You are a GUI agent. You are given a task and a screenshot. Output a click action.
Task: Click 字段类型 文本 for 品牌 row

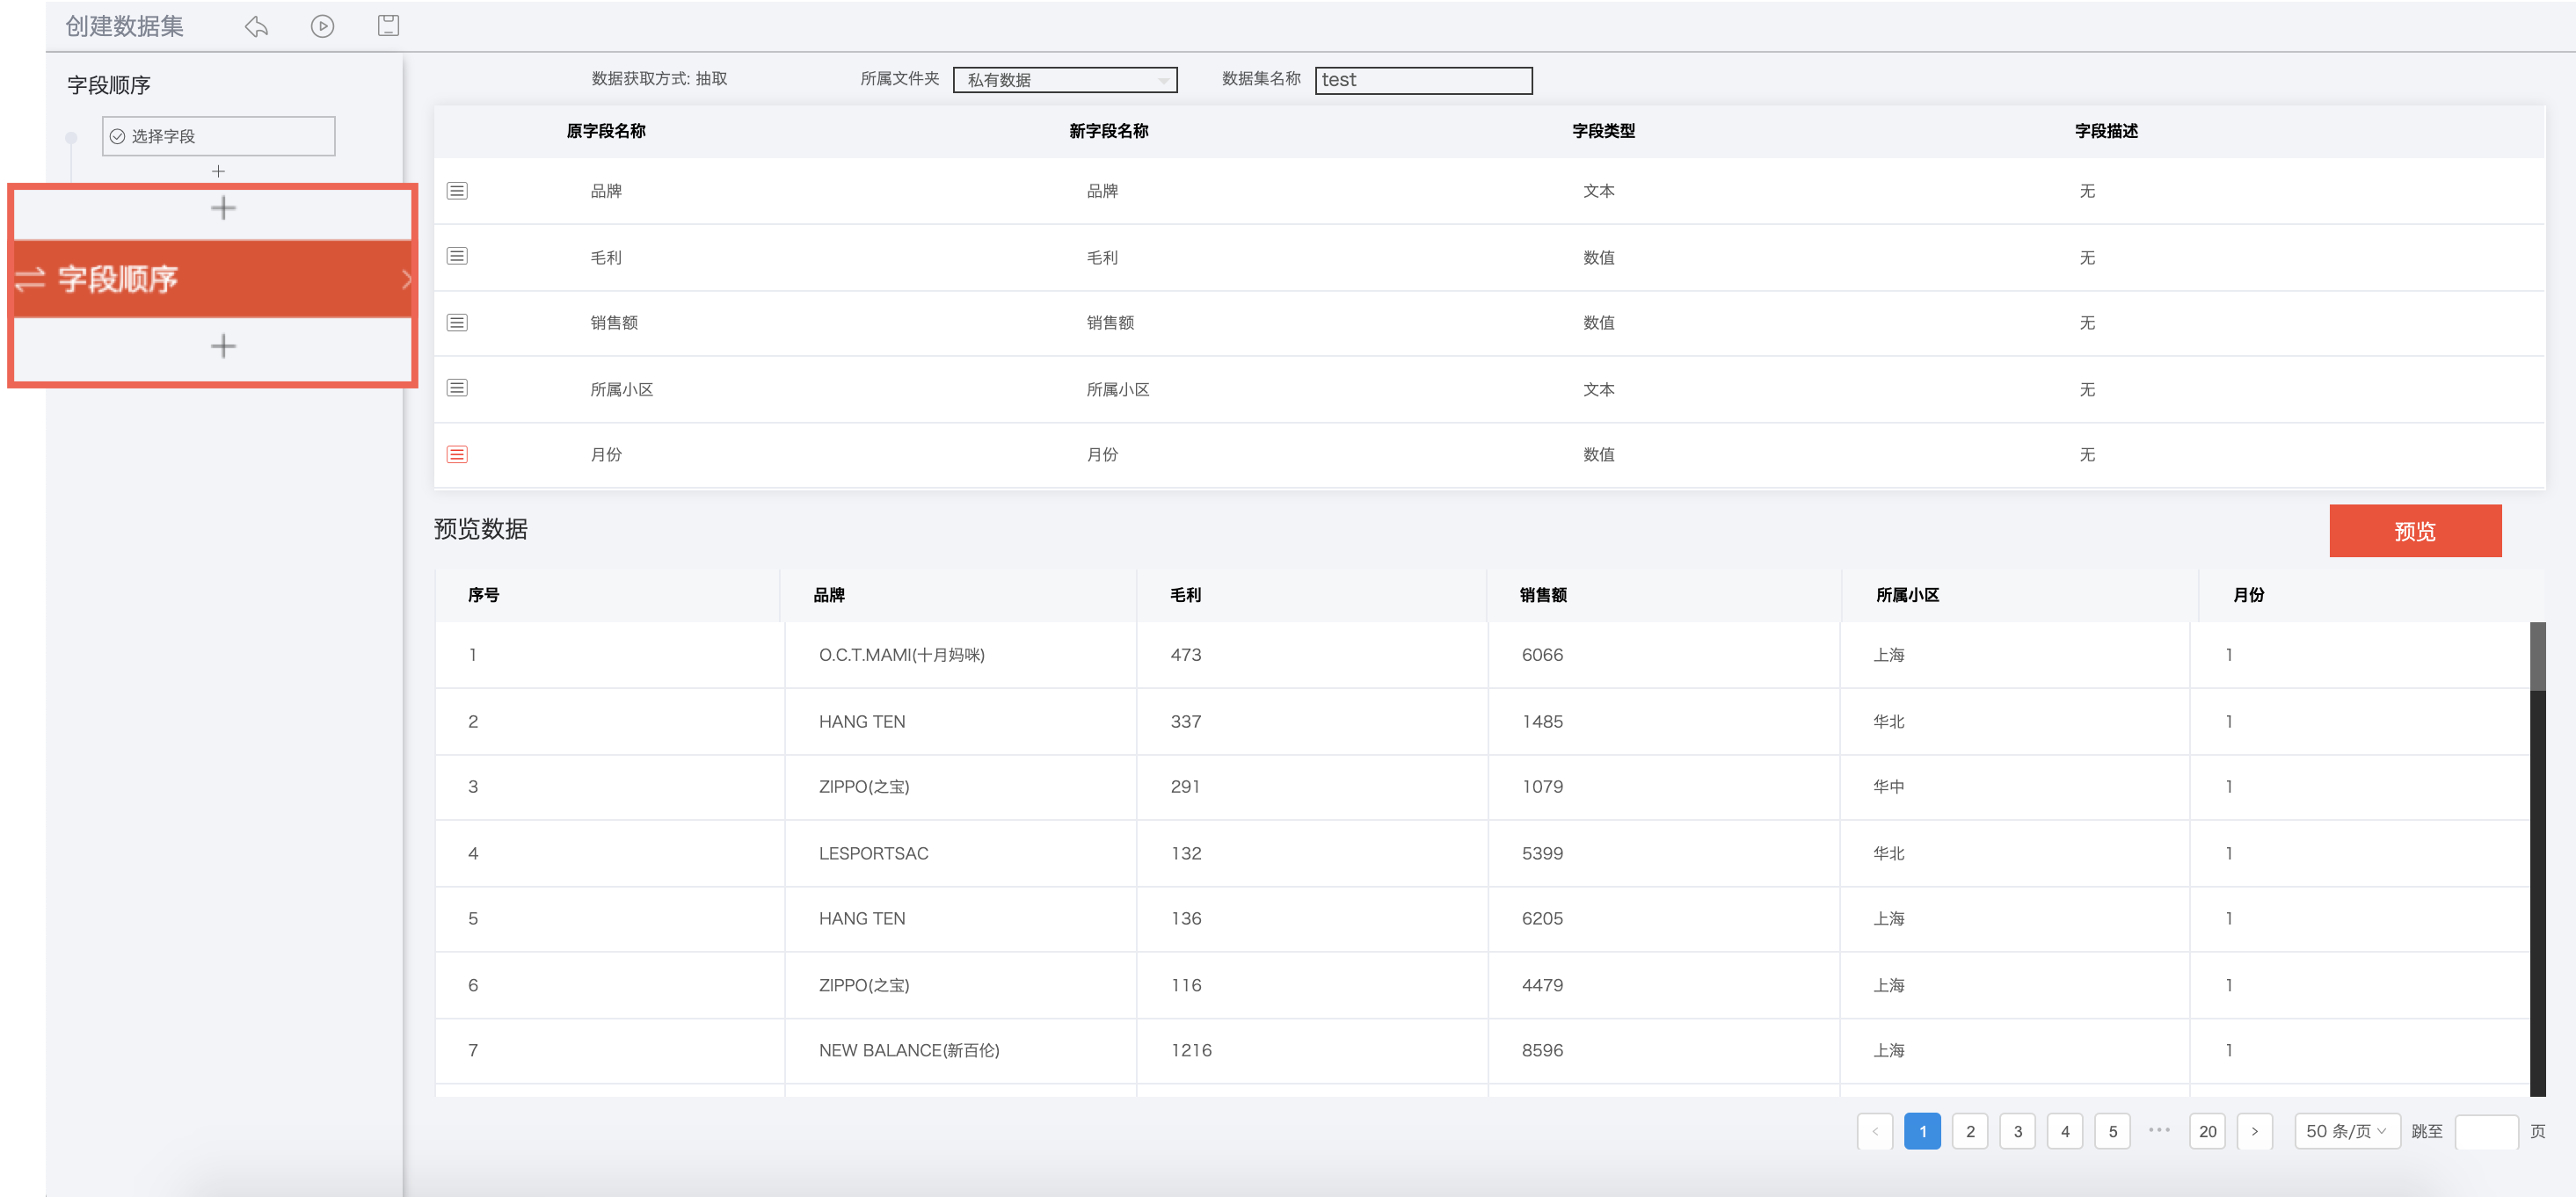pos(1598,191)
